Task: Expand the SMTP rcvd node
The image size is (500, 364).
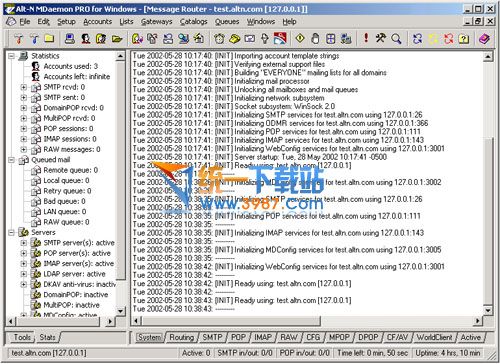Action: click(23, 87)
